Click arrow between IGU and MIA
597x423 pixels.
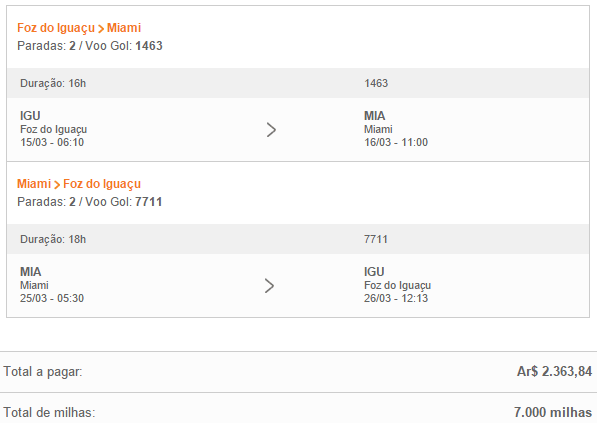271,130
